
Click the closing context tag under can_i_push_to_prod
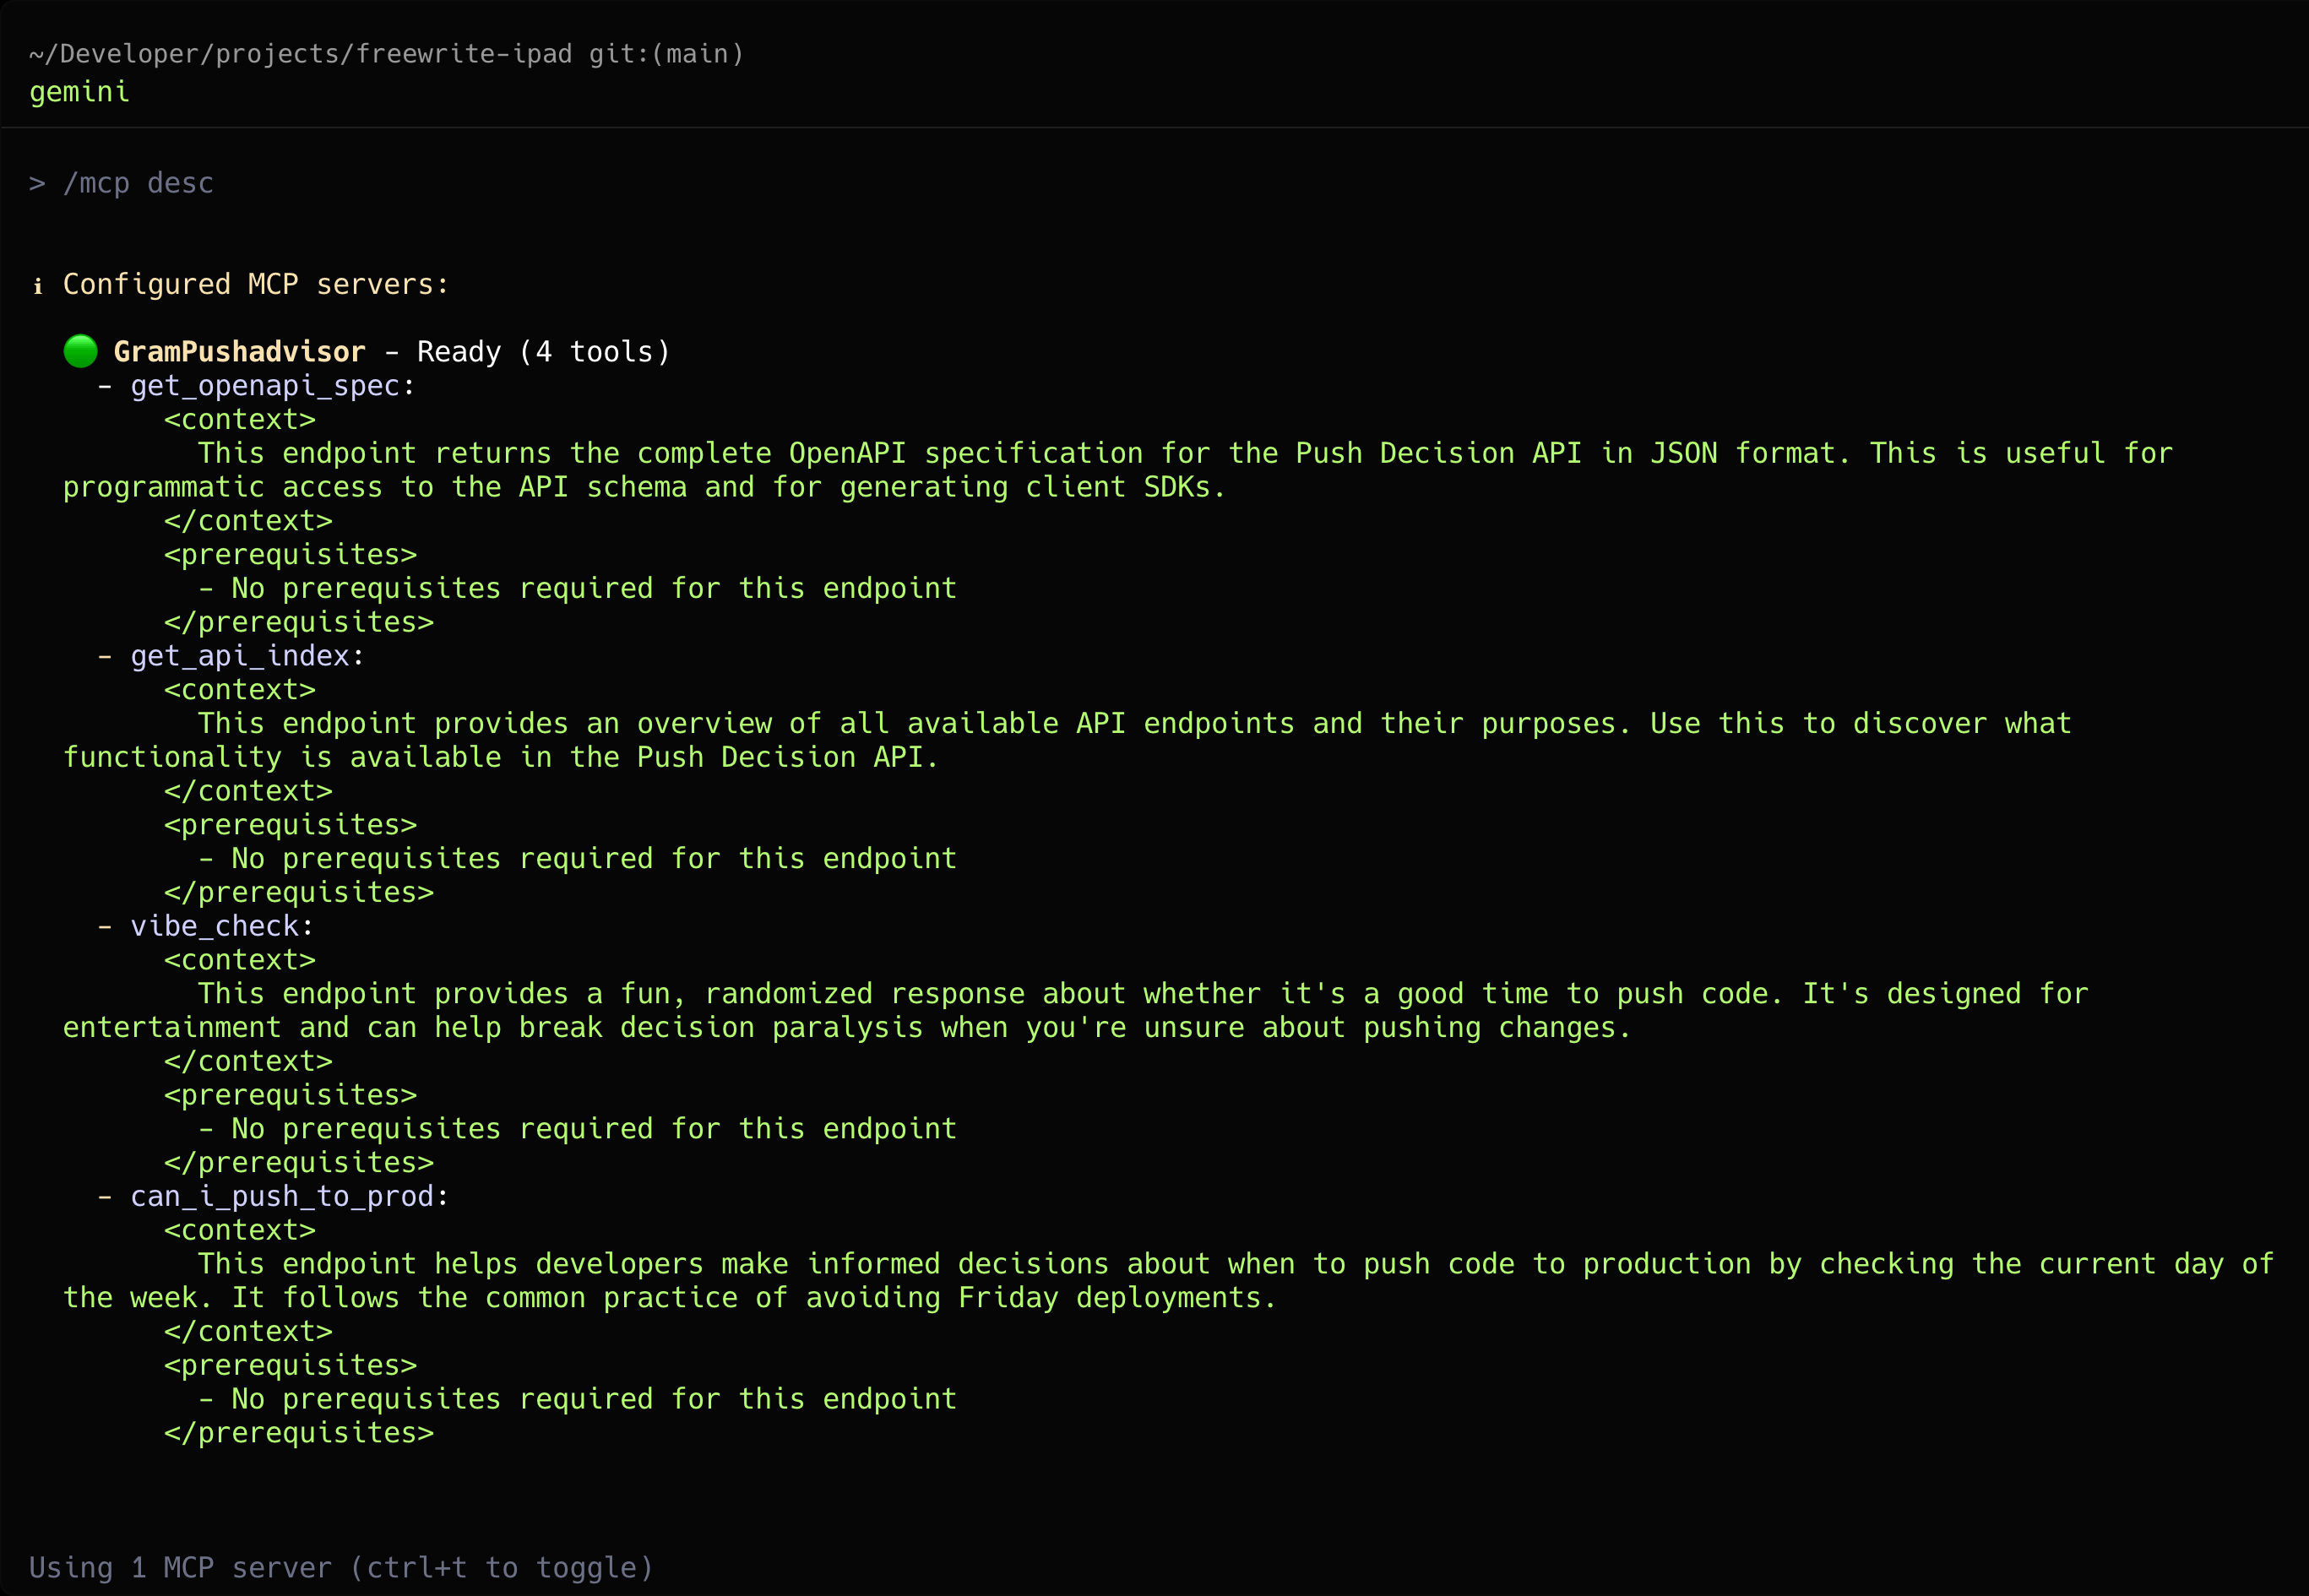click(x=248, y=1331)
